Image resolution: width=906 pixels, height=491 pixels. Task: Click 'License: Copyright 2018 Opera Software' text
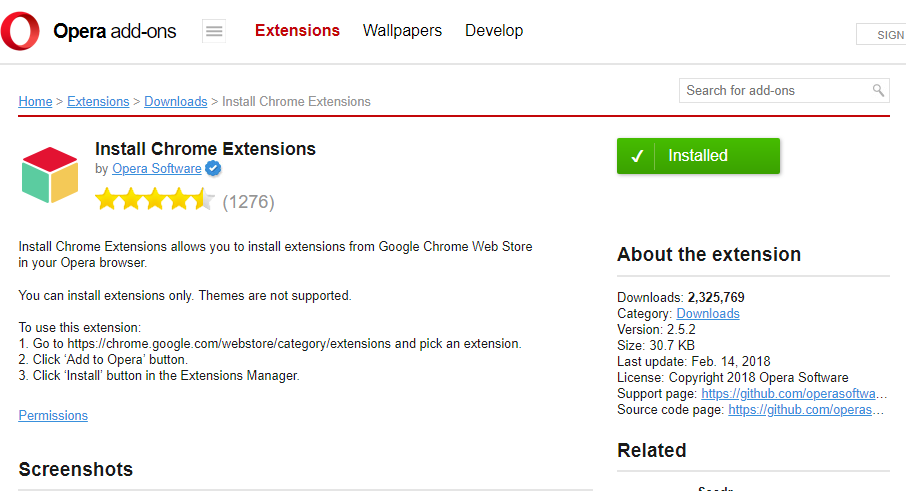(x=733, y=378)
